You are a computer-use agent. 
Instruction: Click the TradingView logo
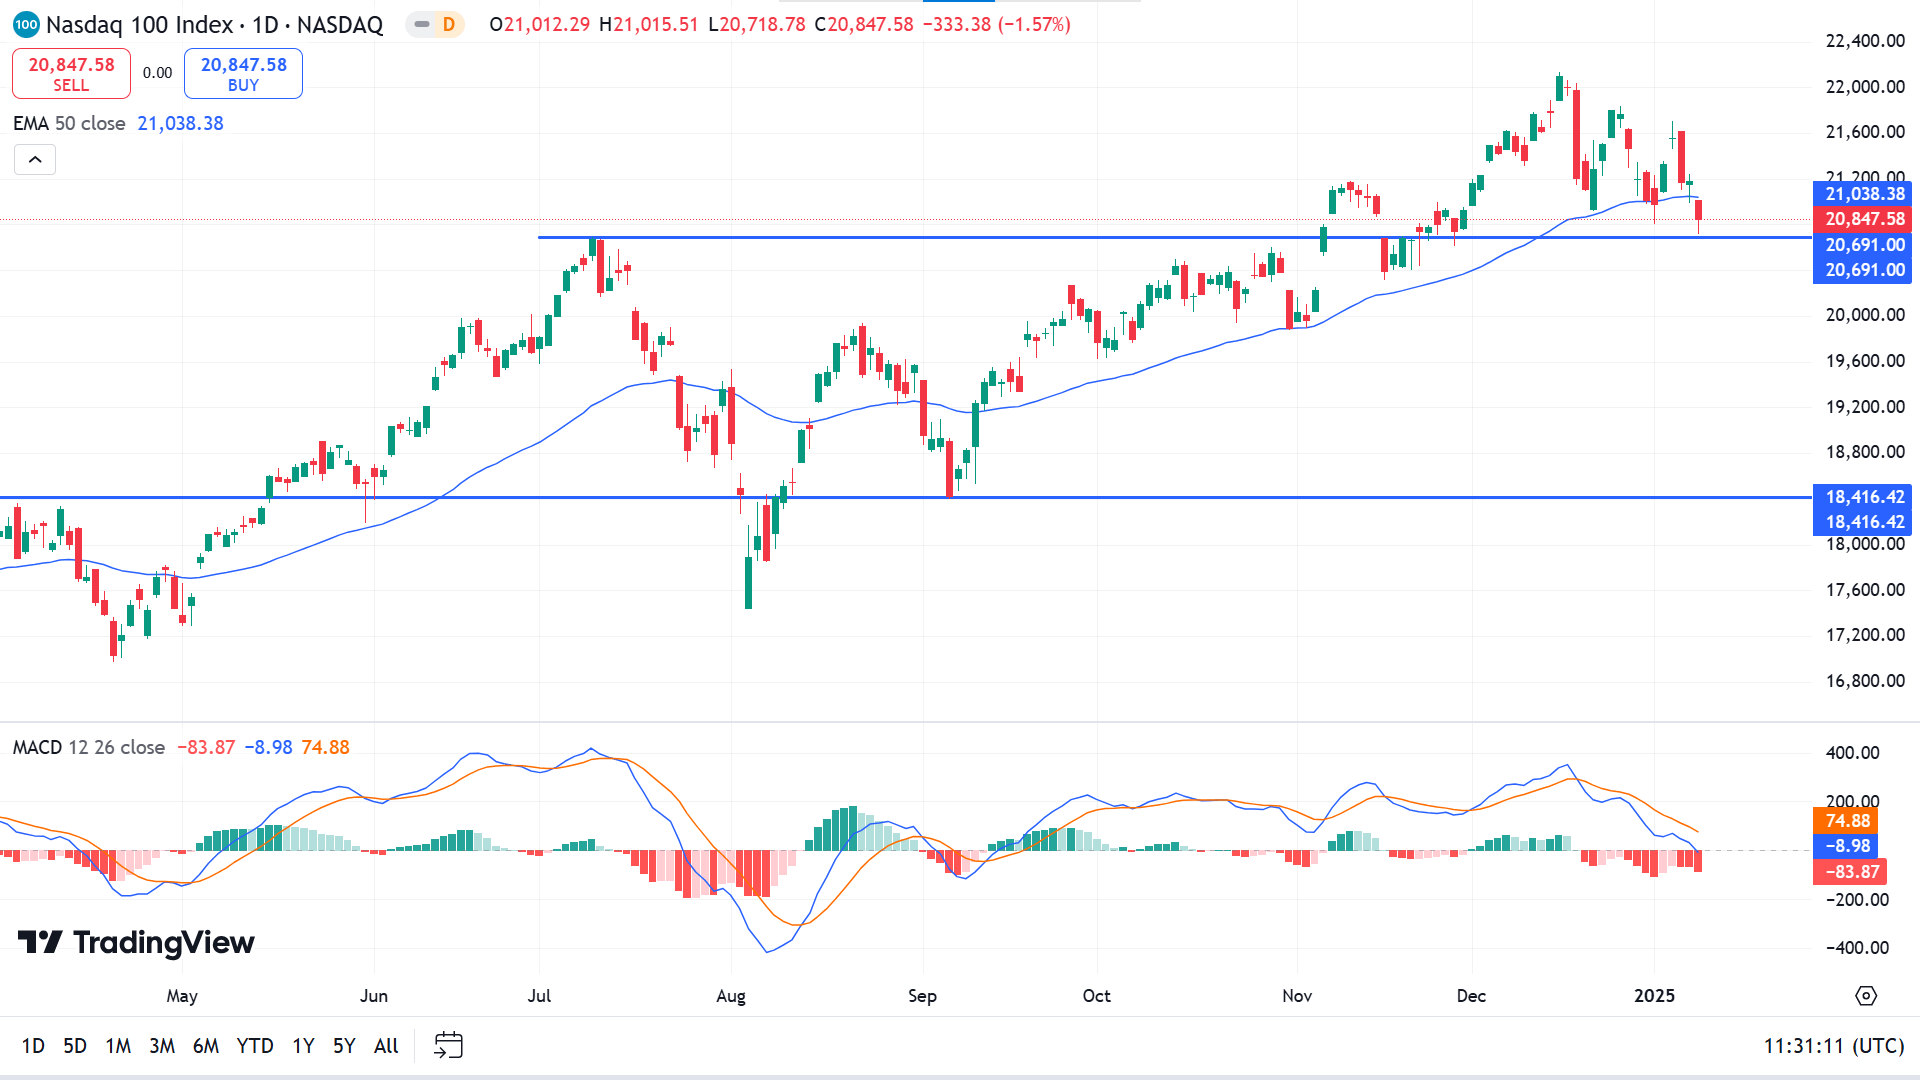point(136,942)
